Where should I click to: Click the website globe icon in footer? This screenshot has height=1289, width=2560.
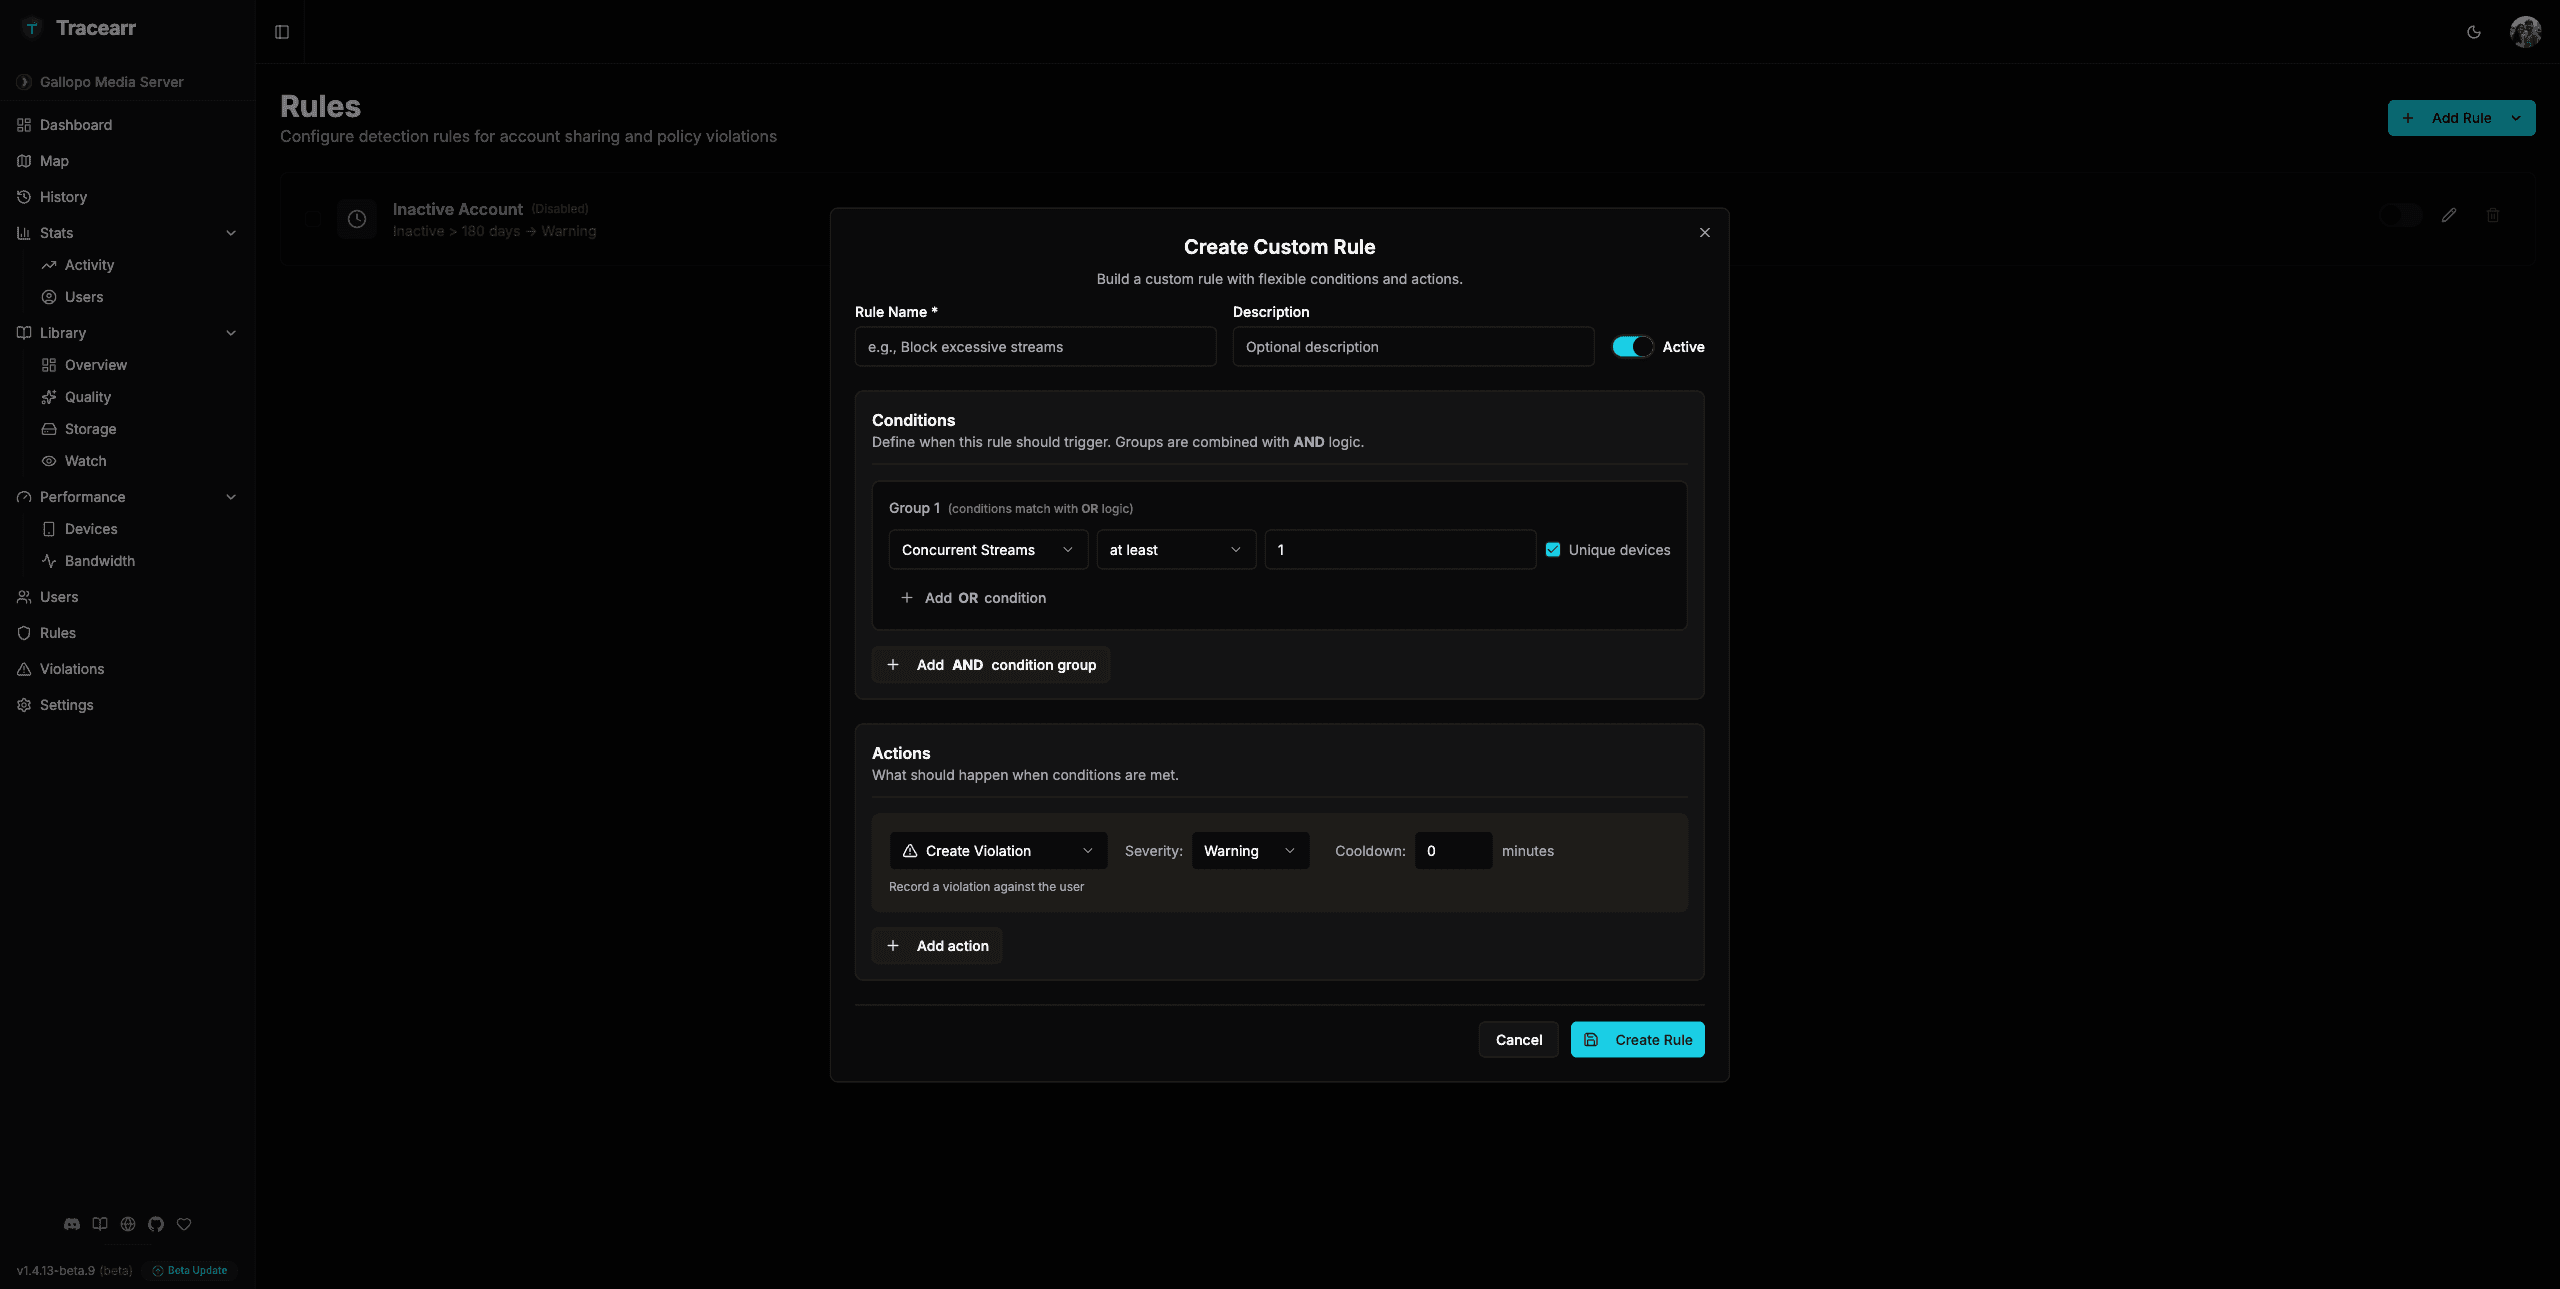pos(127,1224)
